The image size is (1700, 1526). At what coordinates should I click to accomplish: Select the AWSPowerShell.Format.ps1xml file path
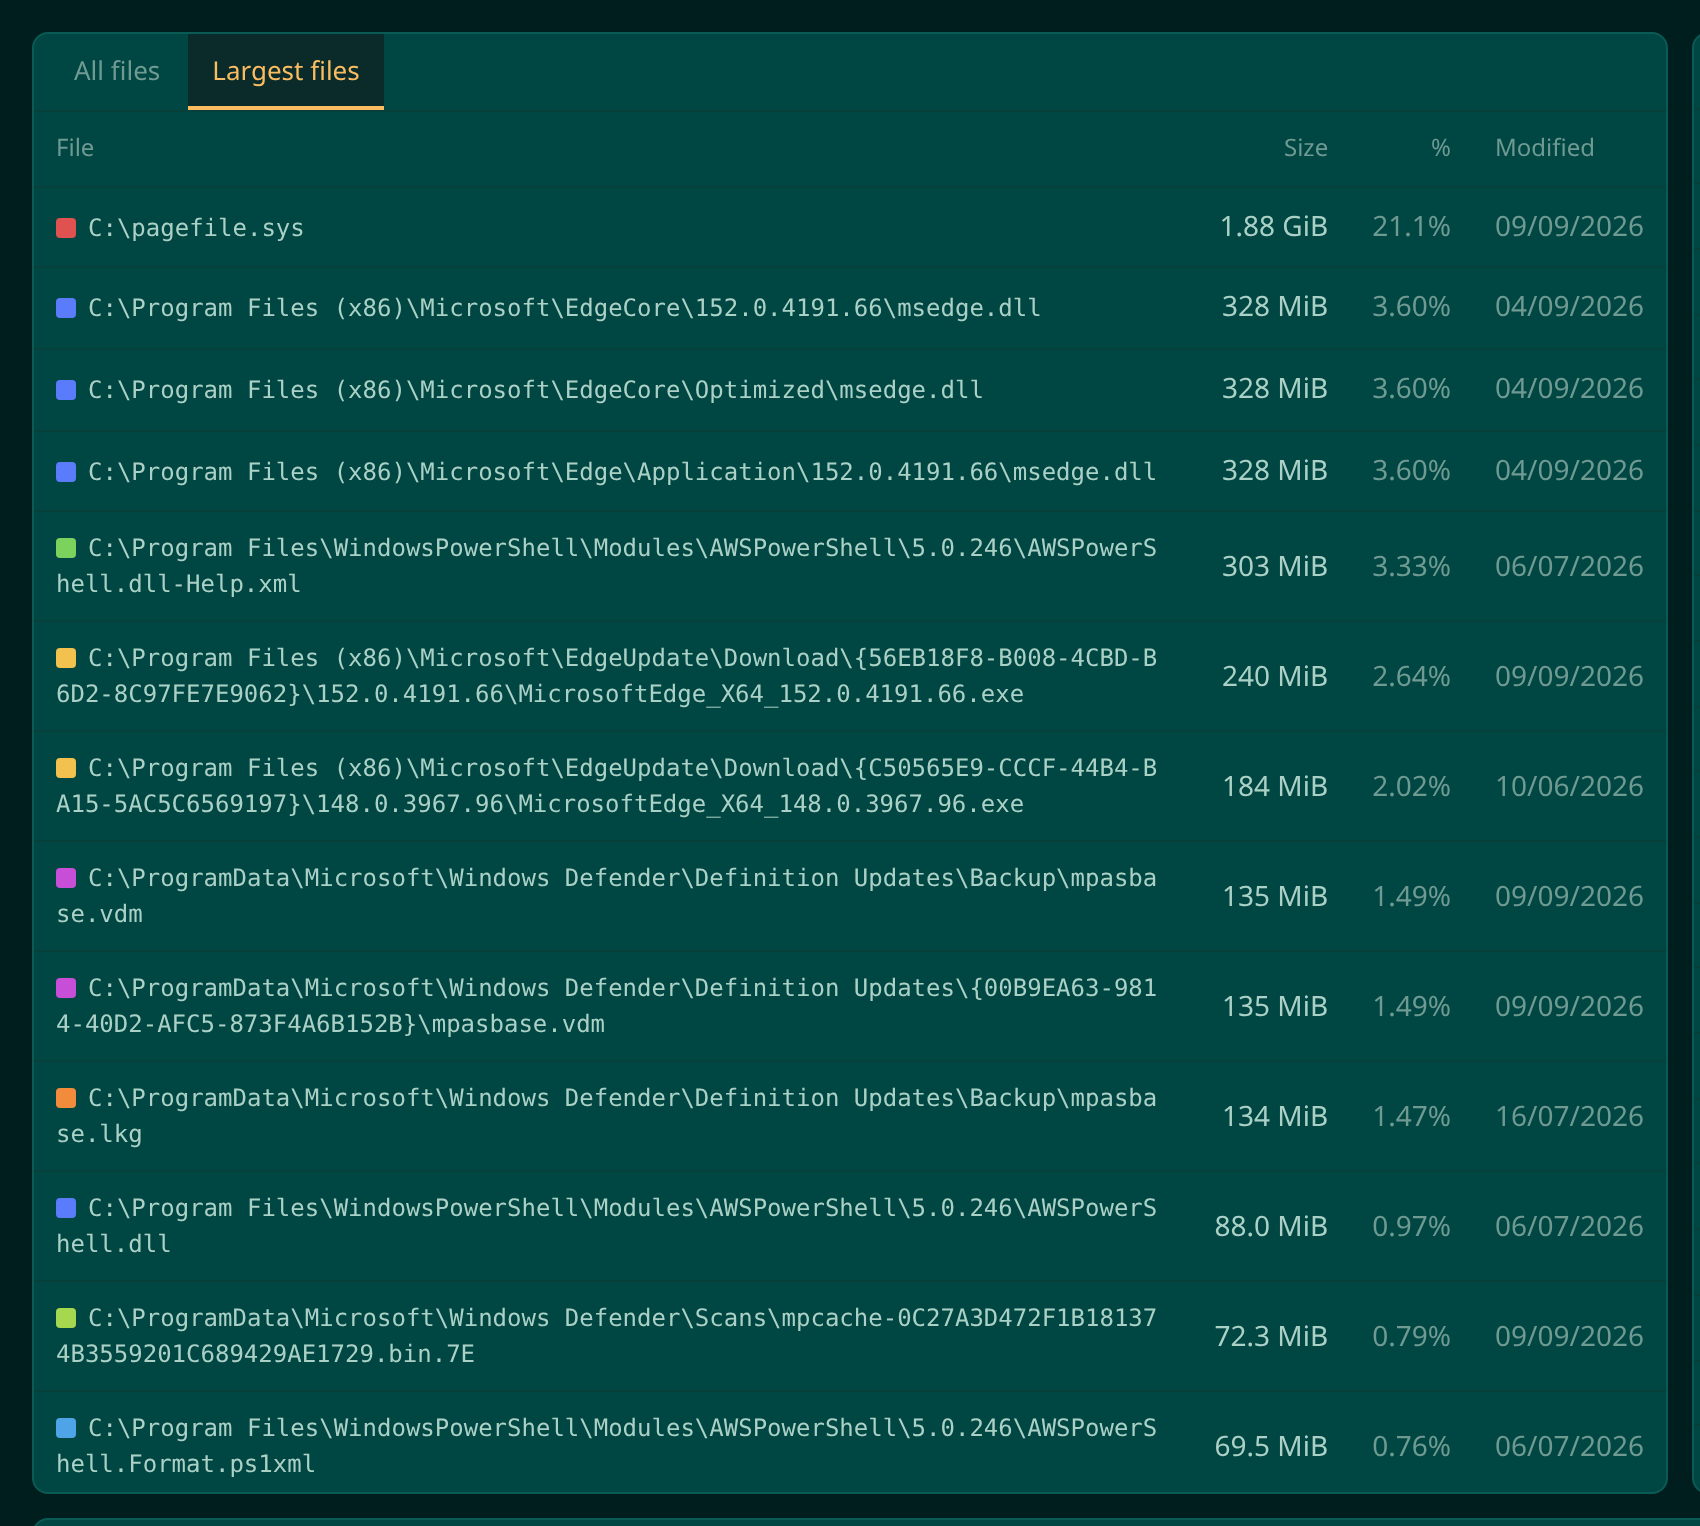pyautogui.click(x=606, y=1446)
